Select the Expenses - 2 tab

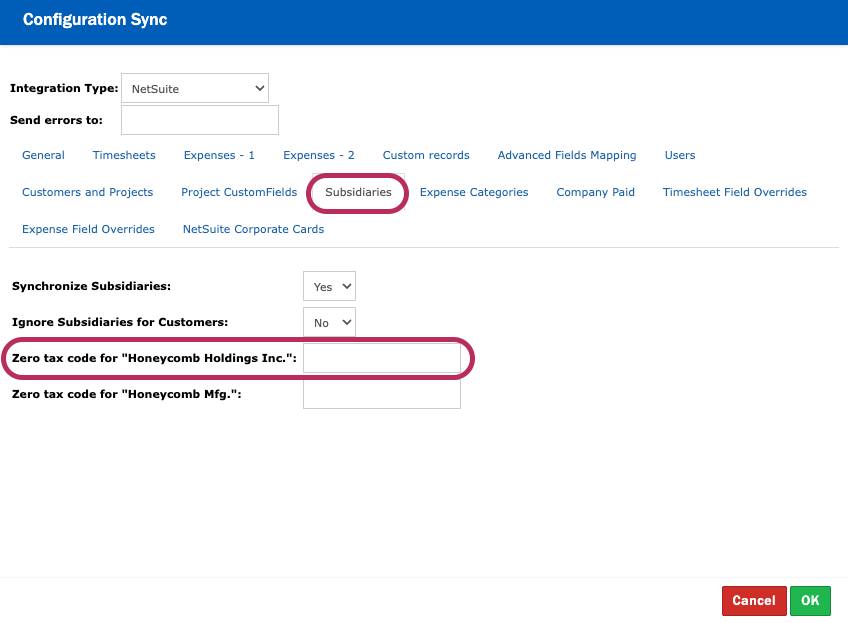click(x=319, y=155)
